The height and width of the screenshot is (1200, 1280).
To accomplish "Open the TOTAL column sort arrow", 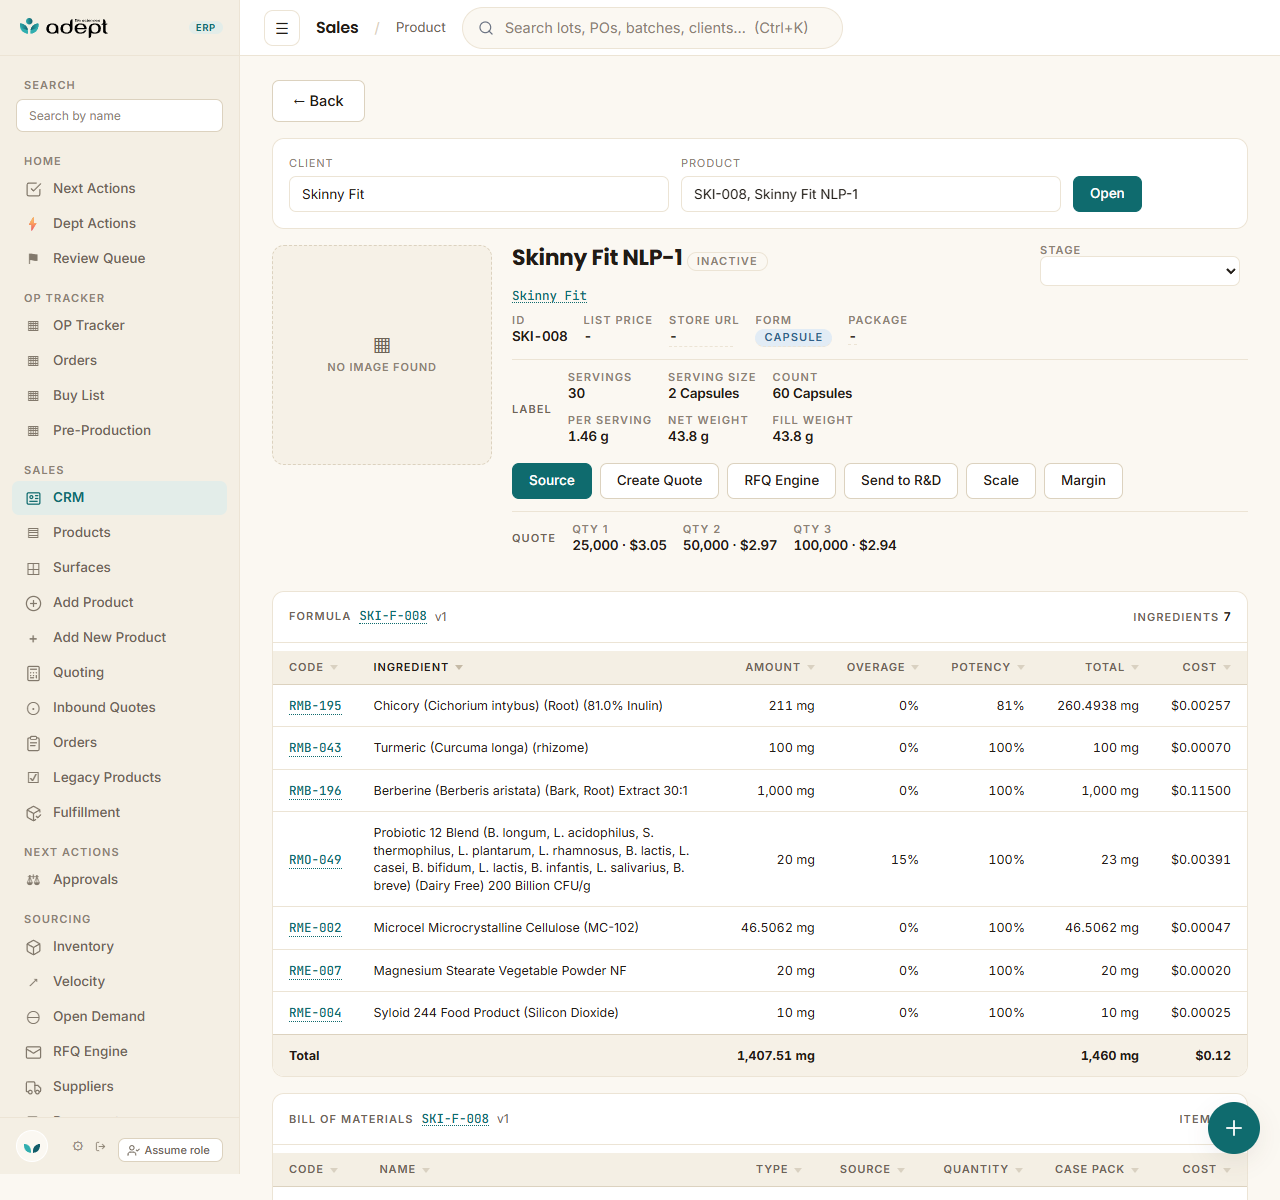I will coord(1135,668).
